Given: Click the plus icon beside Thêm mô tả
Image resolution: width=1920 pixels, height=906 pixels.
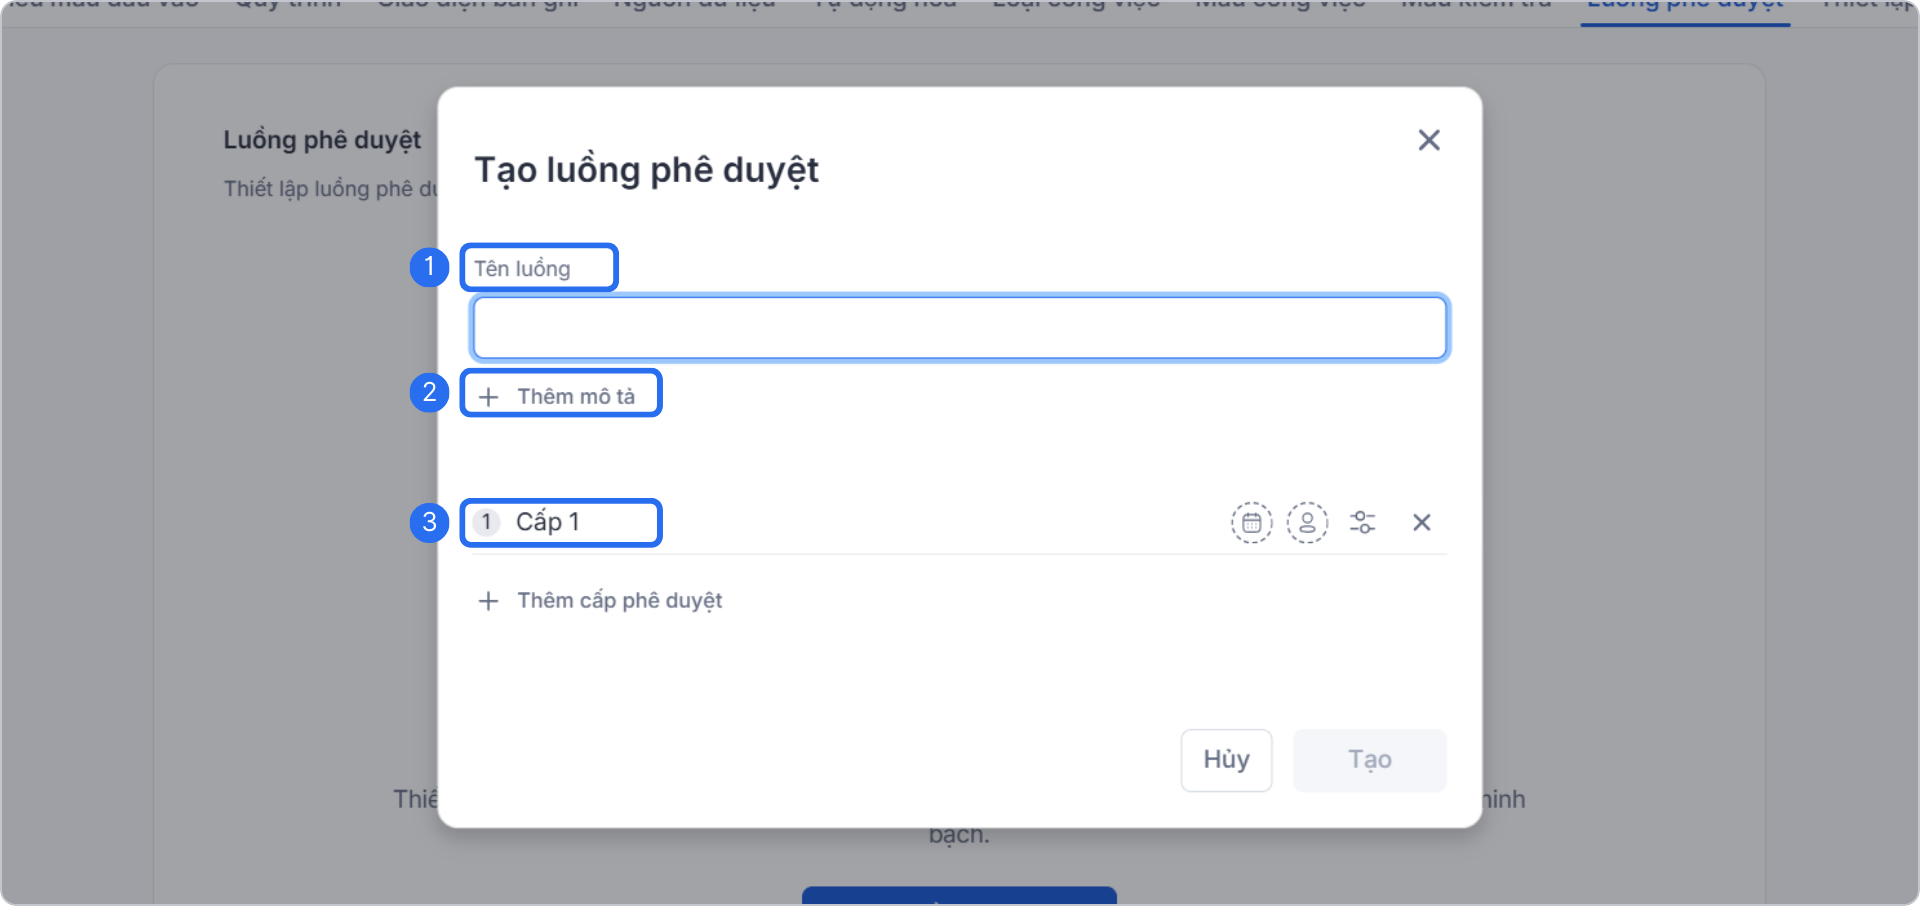Looking at the screenshot, I should pos(488,397).
